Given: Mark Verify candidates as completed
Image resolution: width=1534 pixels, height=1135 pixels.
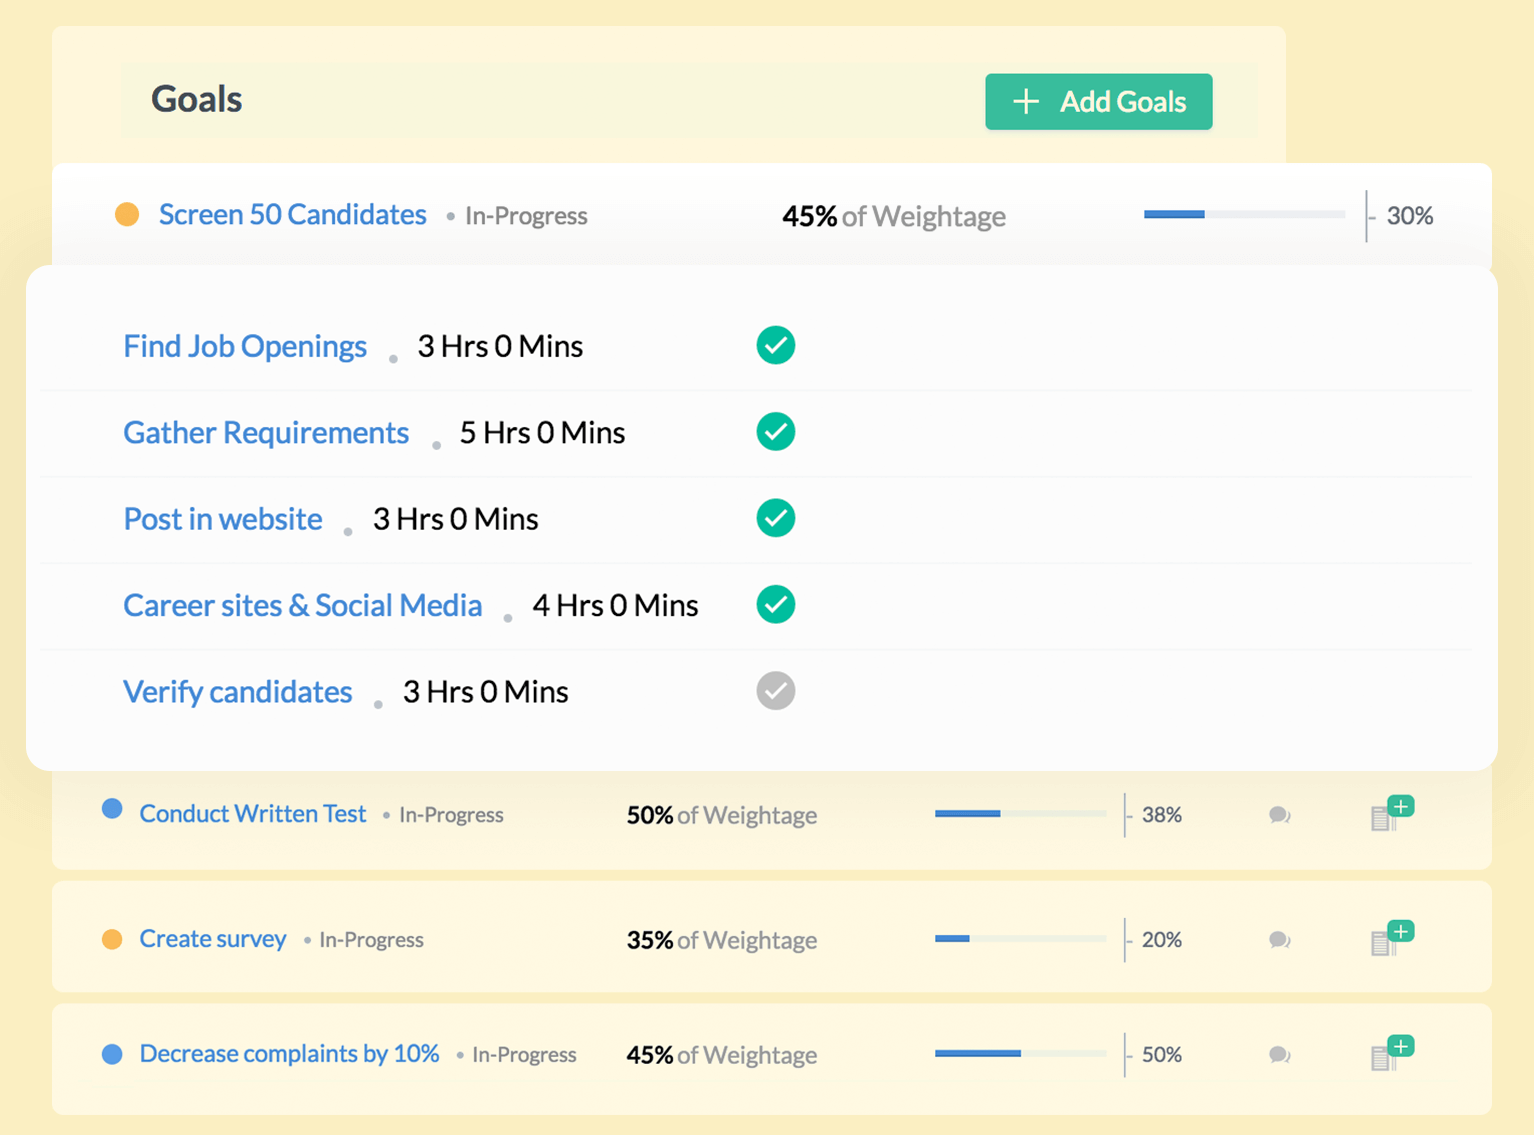Looking at the screenshot, I should click(x=775, y=691).
